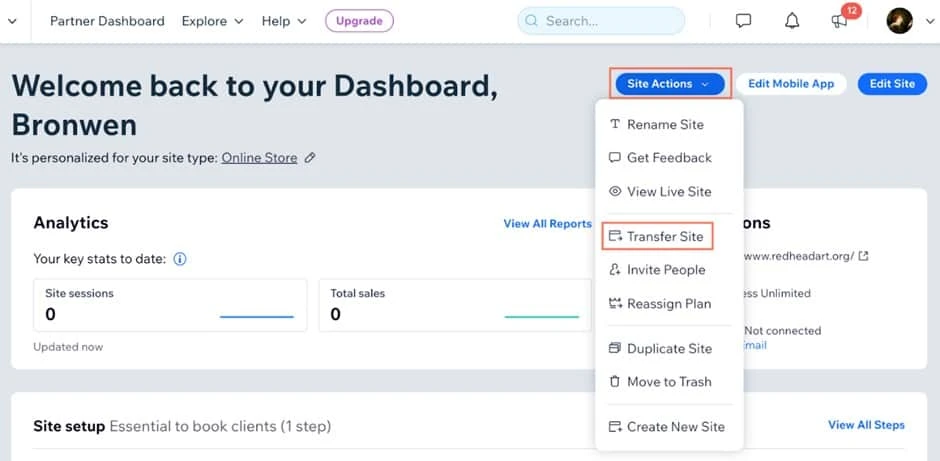Click the info icon near key stats
This screenshot has height=461, width=940.
180,259
